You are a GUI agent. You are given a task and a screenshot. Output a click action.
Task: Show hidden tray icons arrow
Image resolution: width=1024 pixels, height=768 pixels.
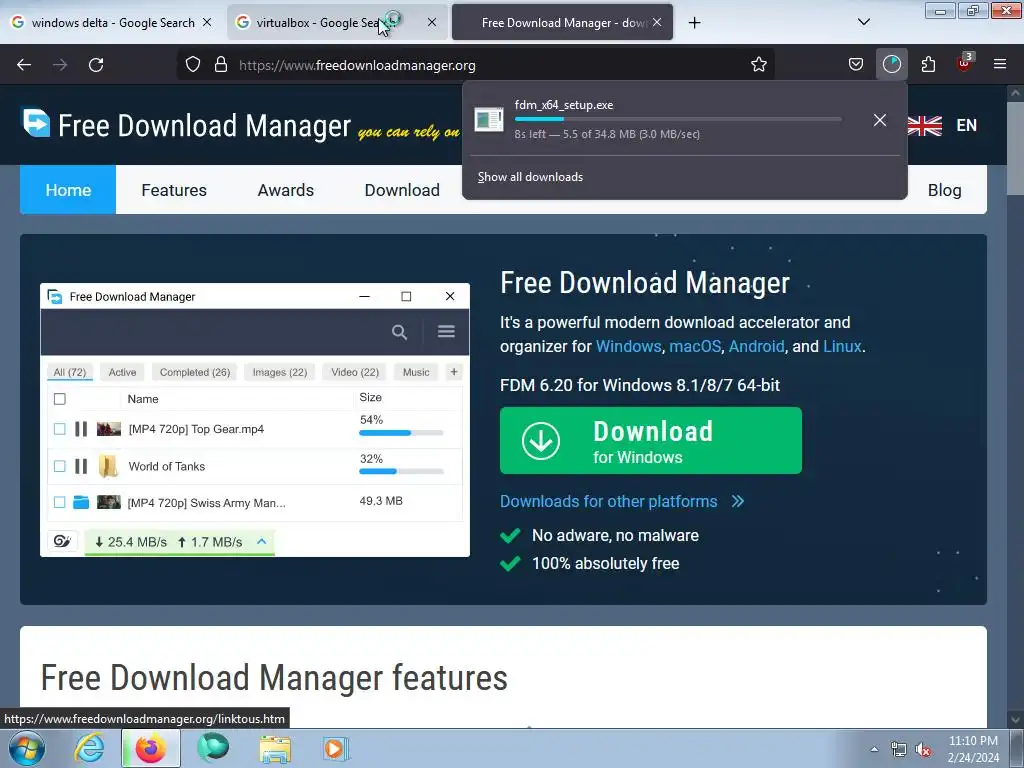click(874, 749)
